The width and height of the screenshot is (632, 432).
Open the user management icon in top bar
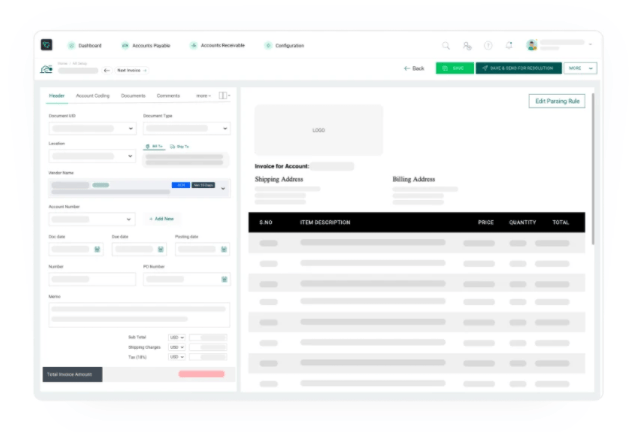tap(467, 45)
